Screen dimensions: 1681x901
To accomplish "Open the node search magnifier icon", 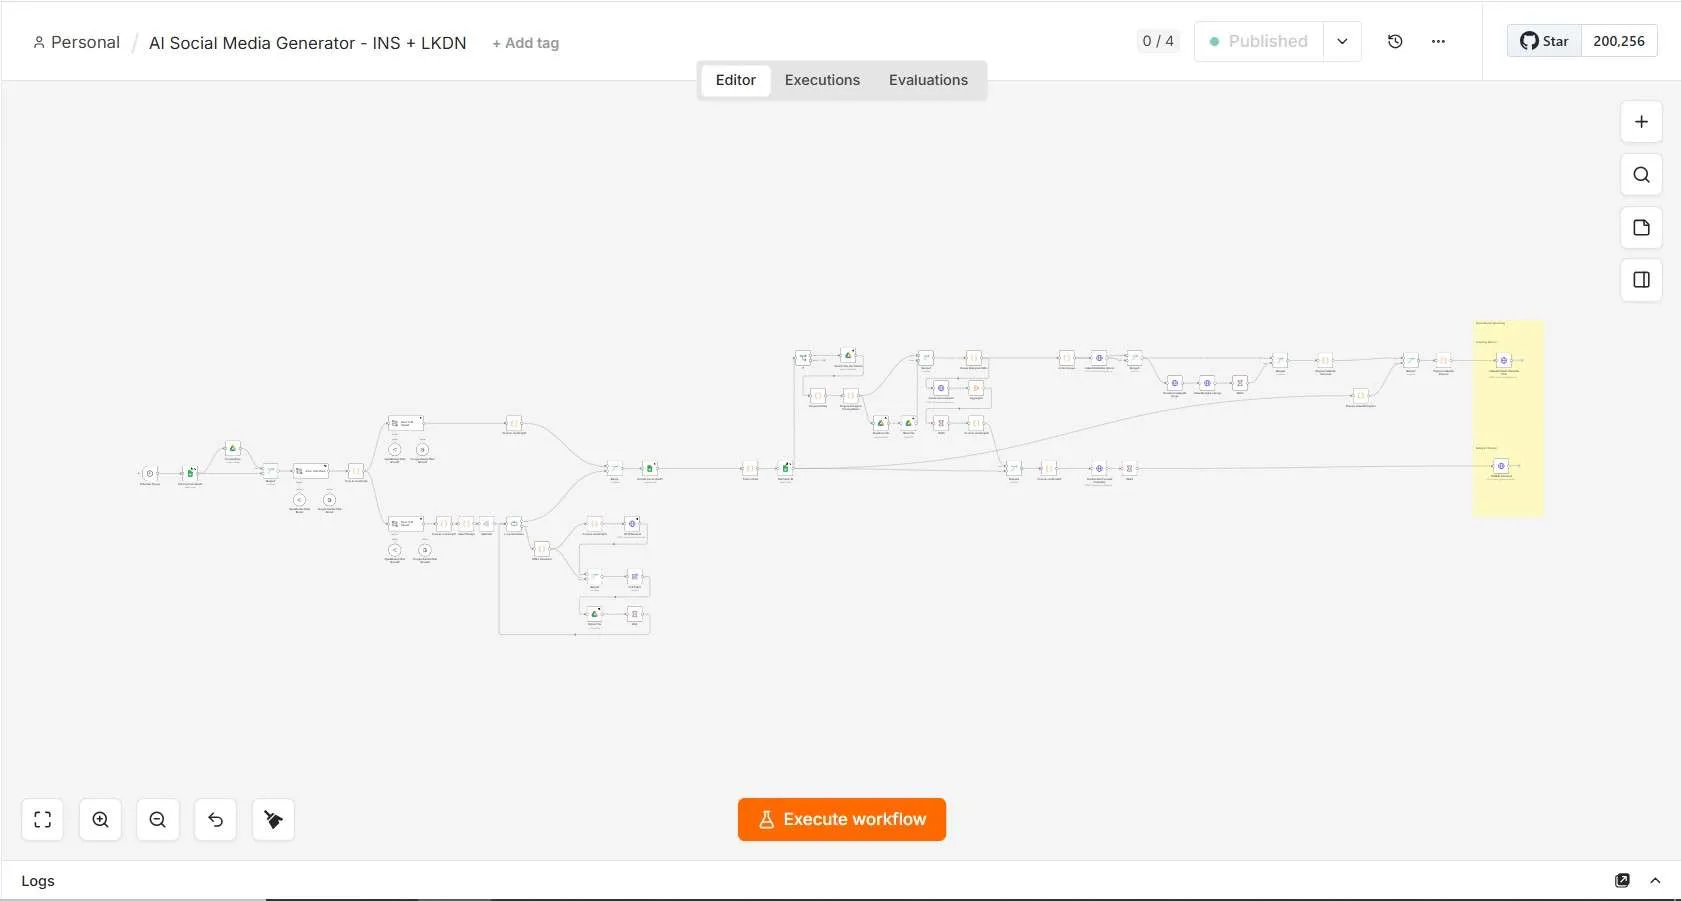I will [x=1641, y=175].
